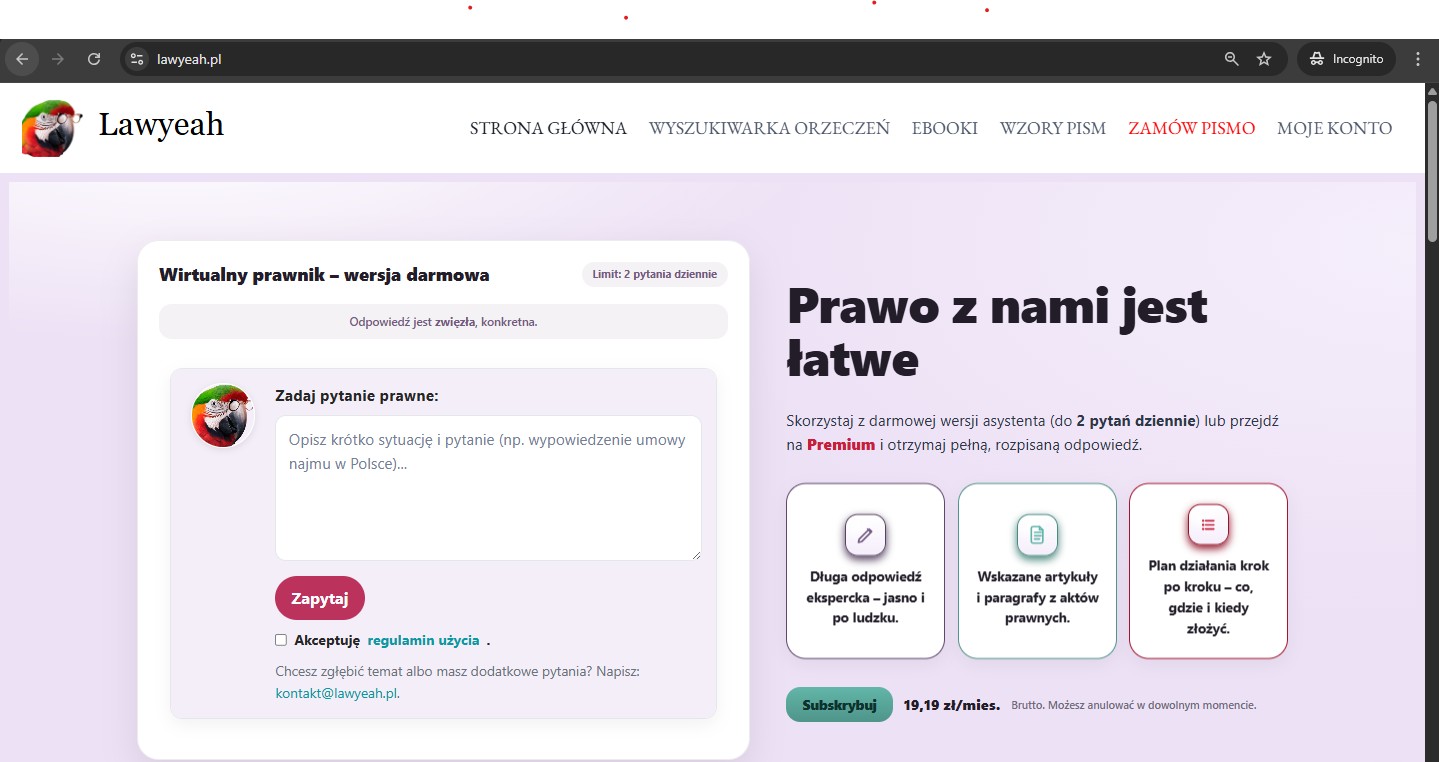Click the document icon on articles card
The image size is (1439, 762).
coord(1037,535)
